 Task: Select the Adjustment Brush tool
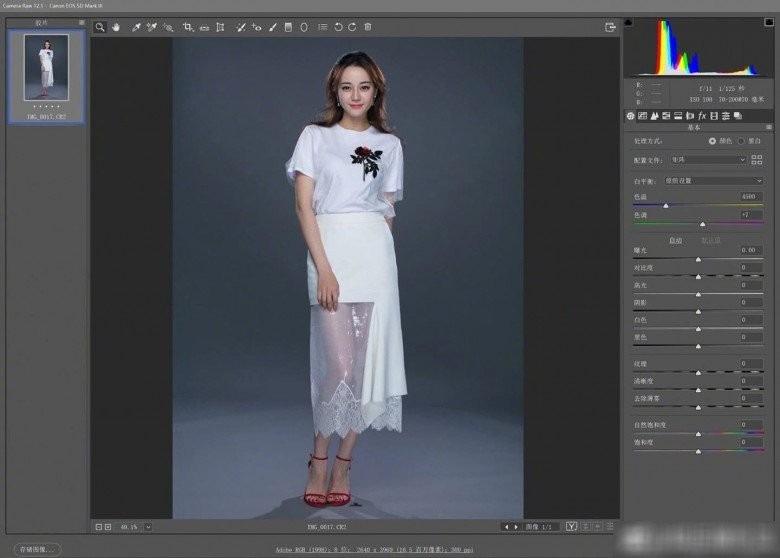(x=272, y=27)
